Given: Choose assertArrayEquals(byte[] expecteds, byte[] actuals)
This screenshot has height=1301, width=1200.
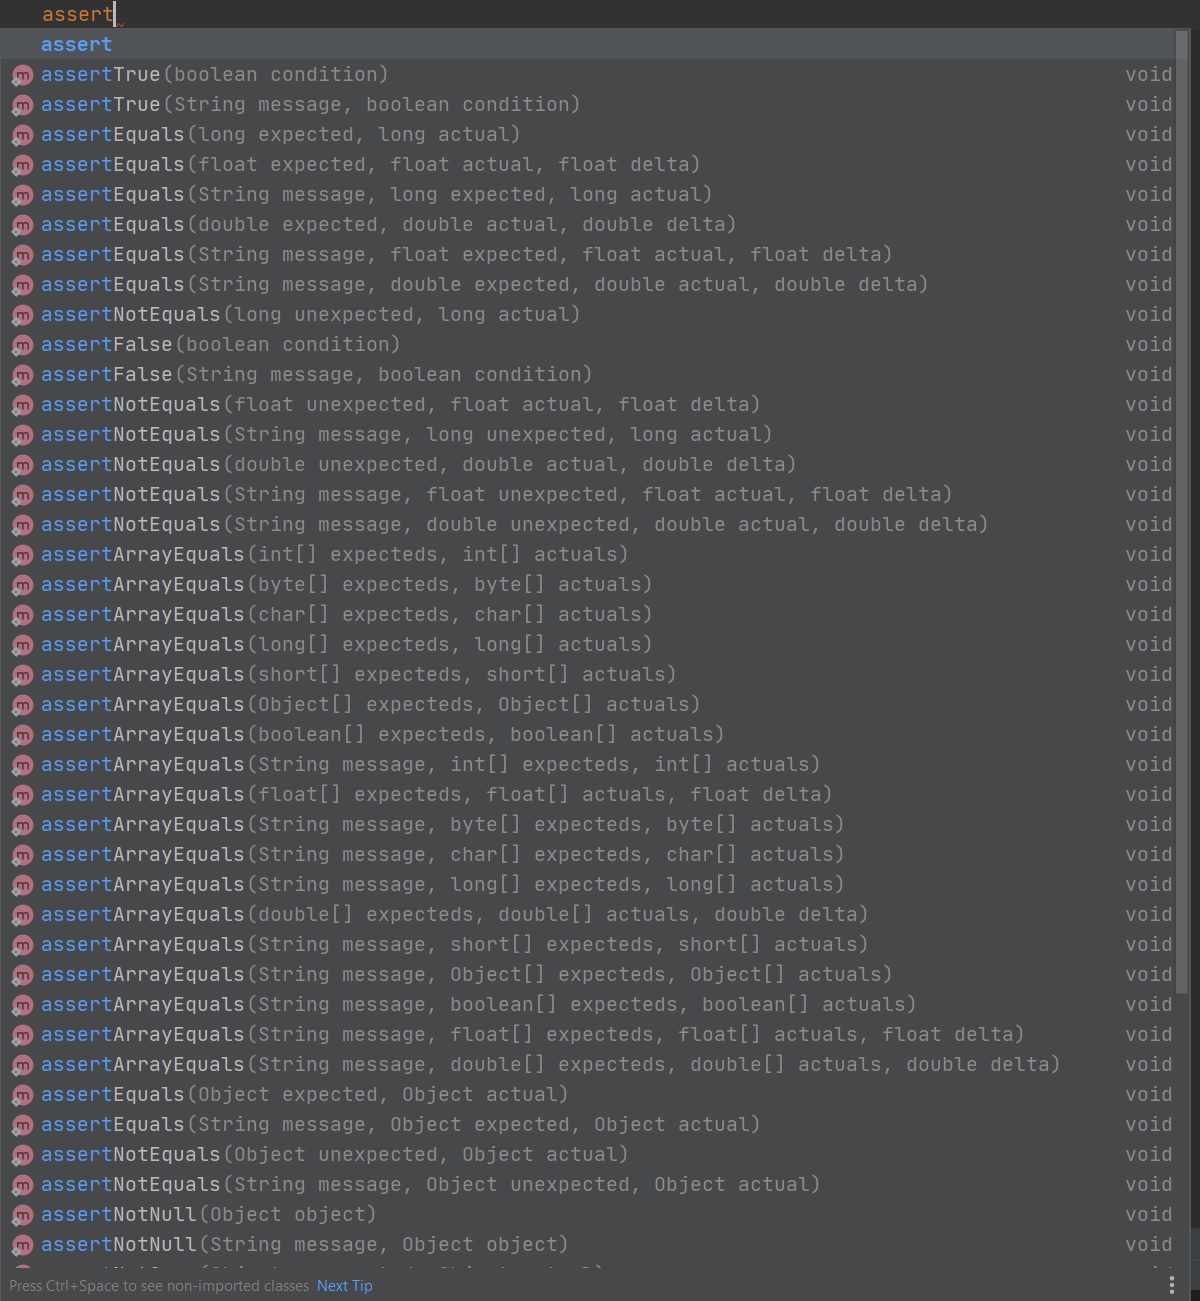Looking at the screenshot, I should [346, 585].
